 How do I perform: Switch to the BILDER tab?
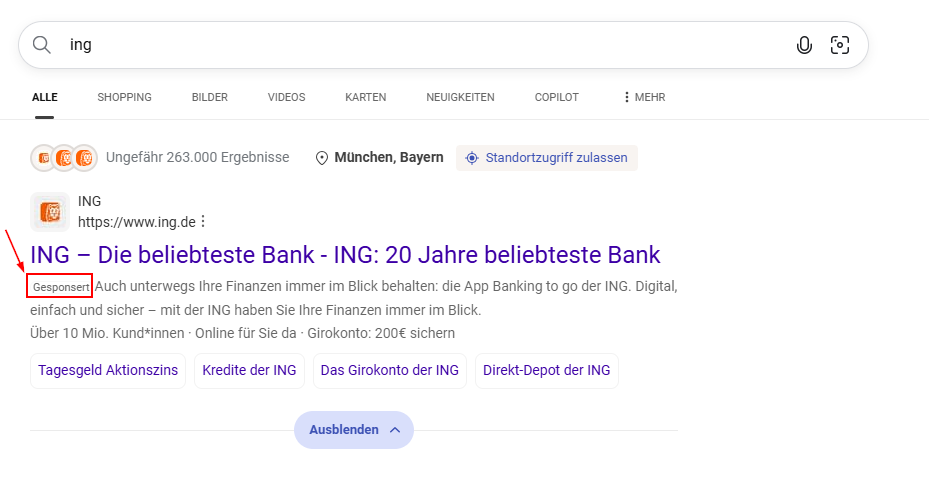(210, 97)
